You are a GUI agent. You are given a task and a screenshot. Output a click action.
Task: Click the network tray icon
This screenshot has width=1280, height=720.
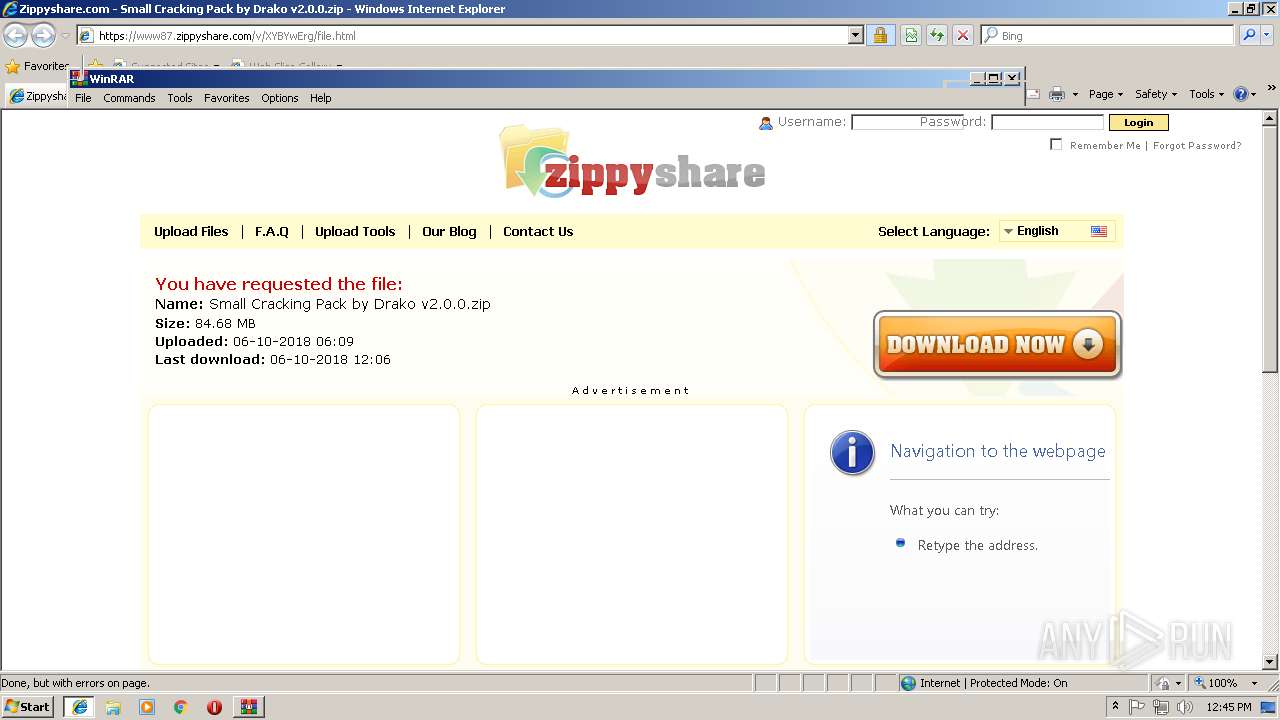1161,707
